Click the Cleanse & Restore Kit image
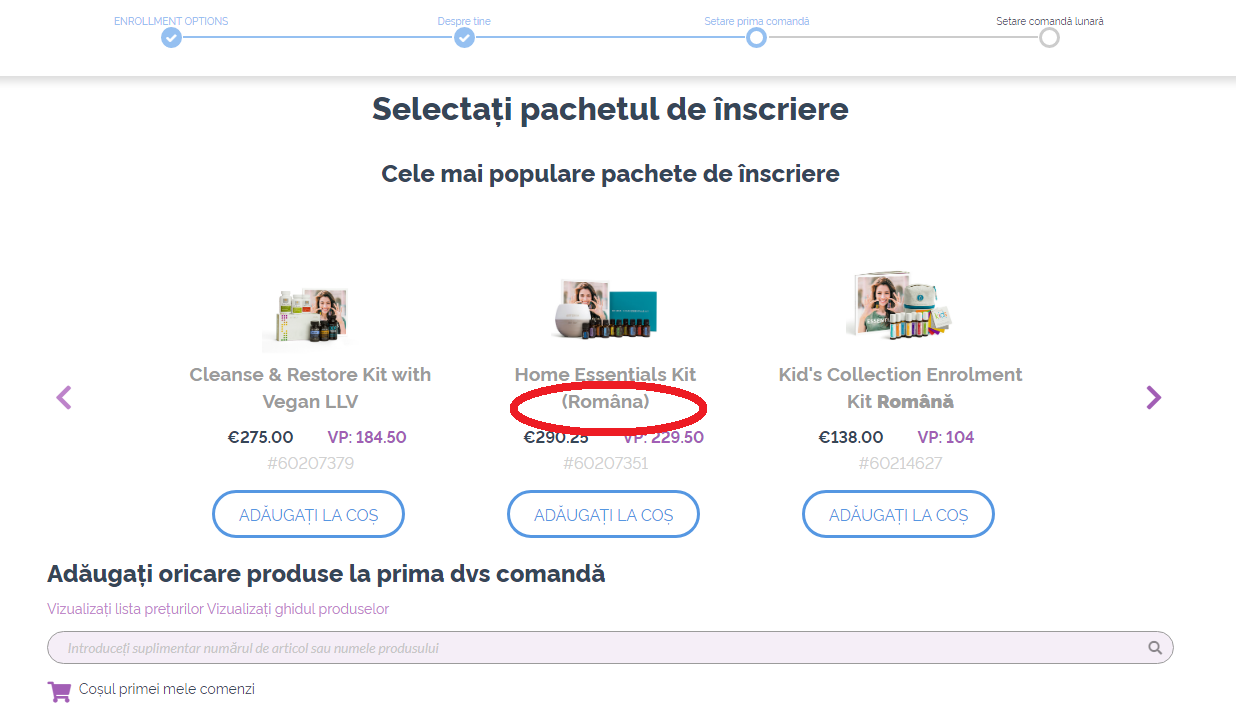1236x711 pixels. pyautogui.click(x=310, y=317)
